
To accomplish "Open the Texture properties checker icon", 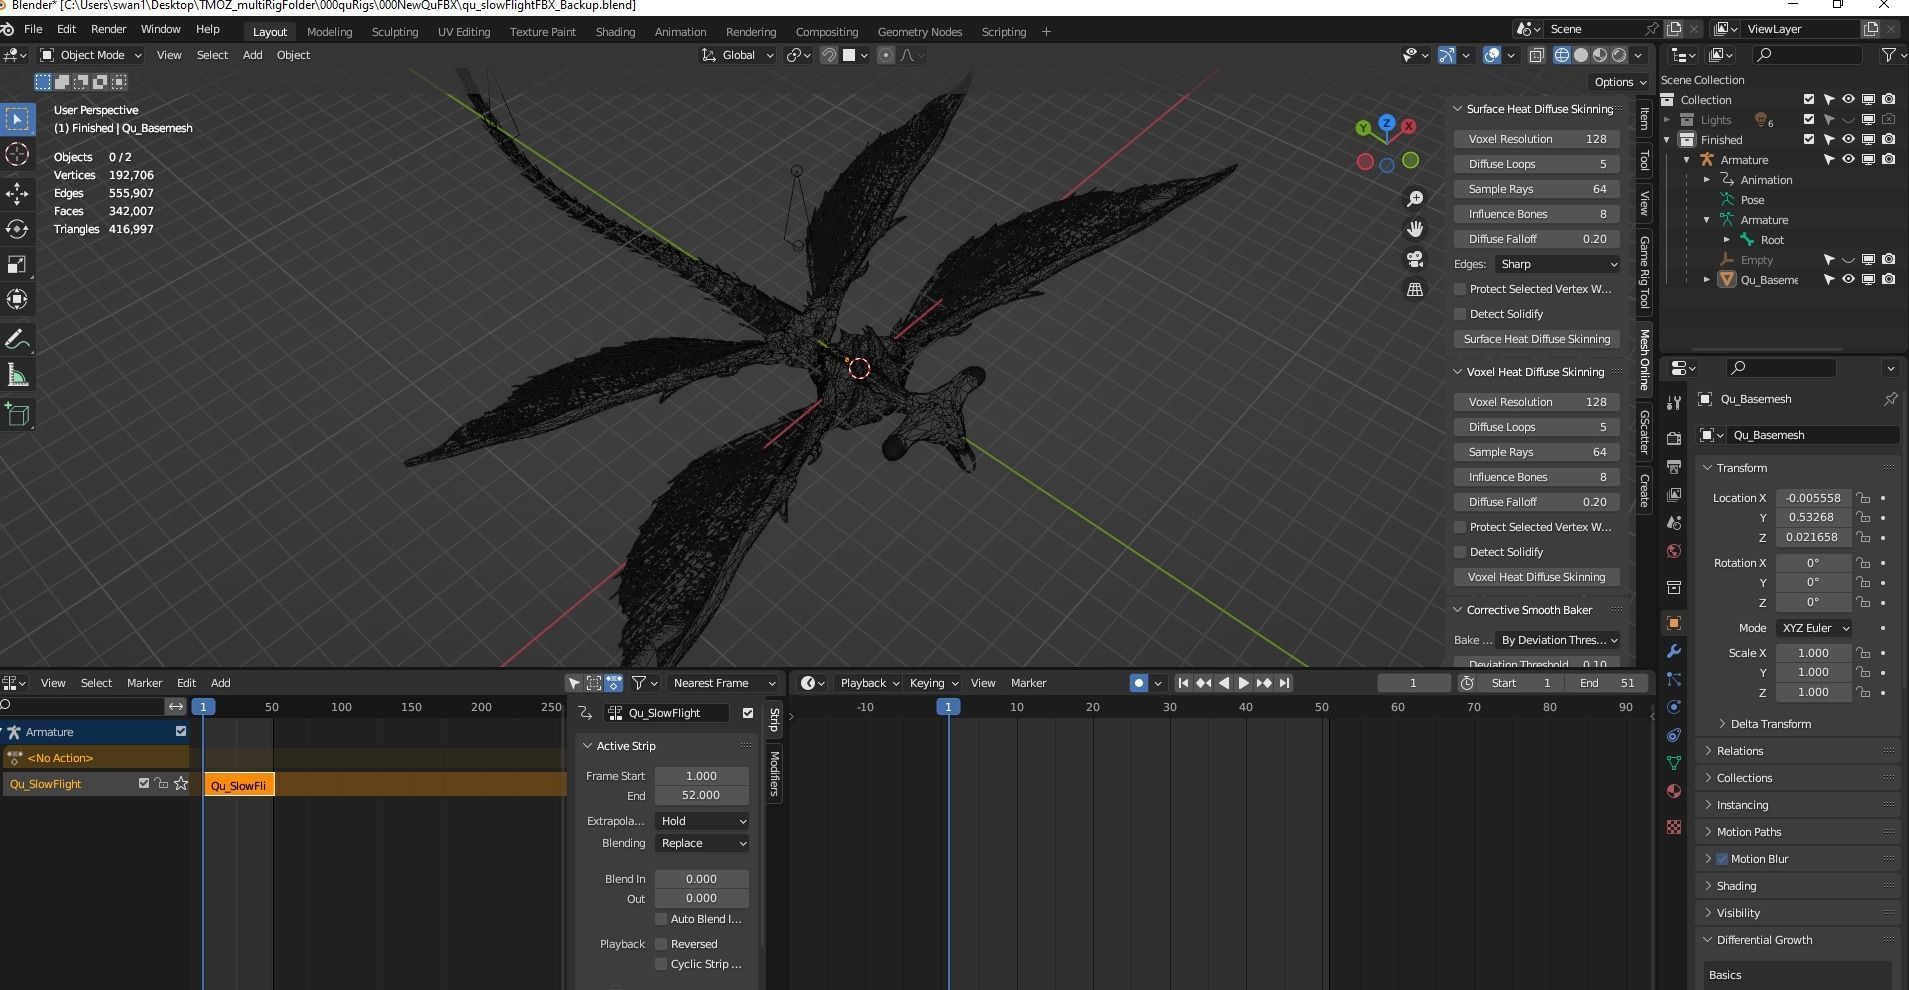I will click(1674, 827).
